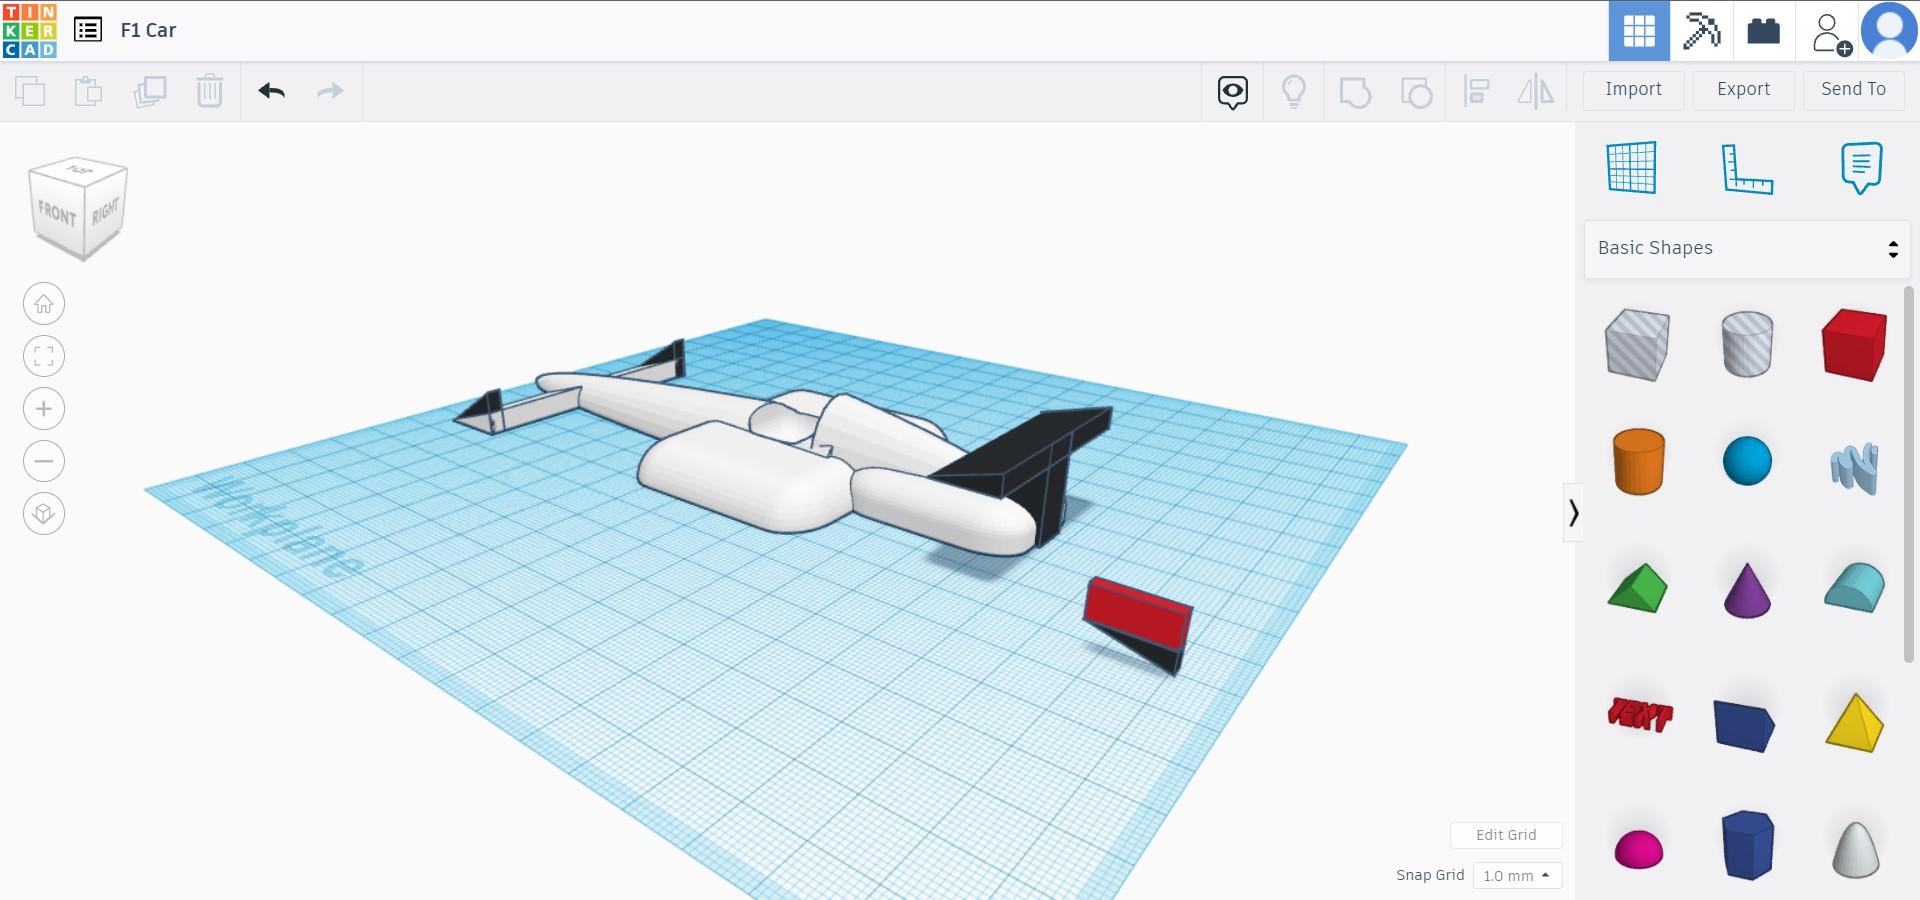Viewport: 1920px width, 900px height.
Task: Pick the teal Round Roof shape
Action: tap(1854, 587)
